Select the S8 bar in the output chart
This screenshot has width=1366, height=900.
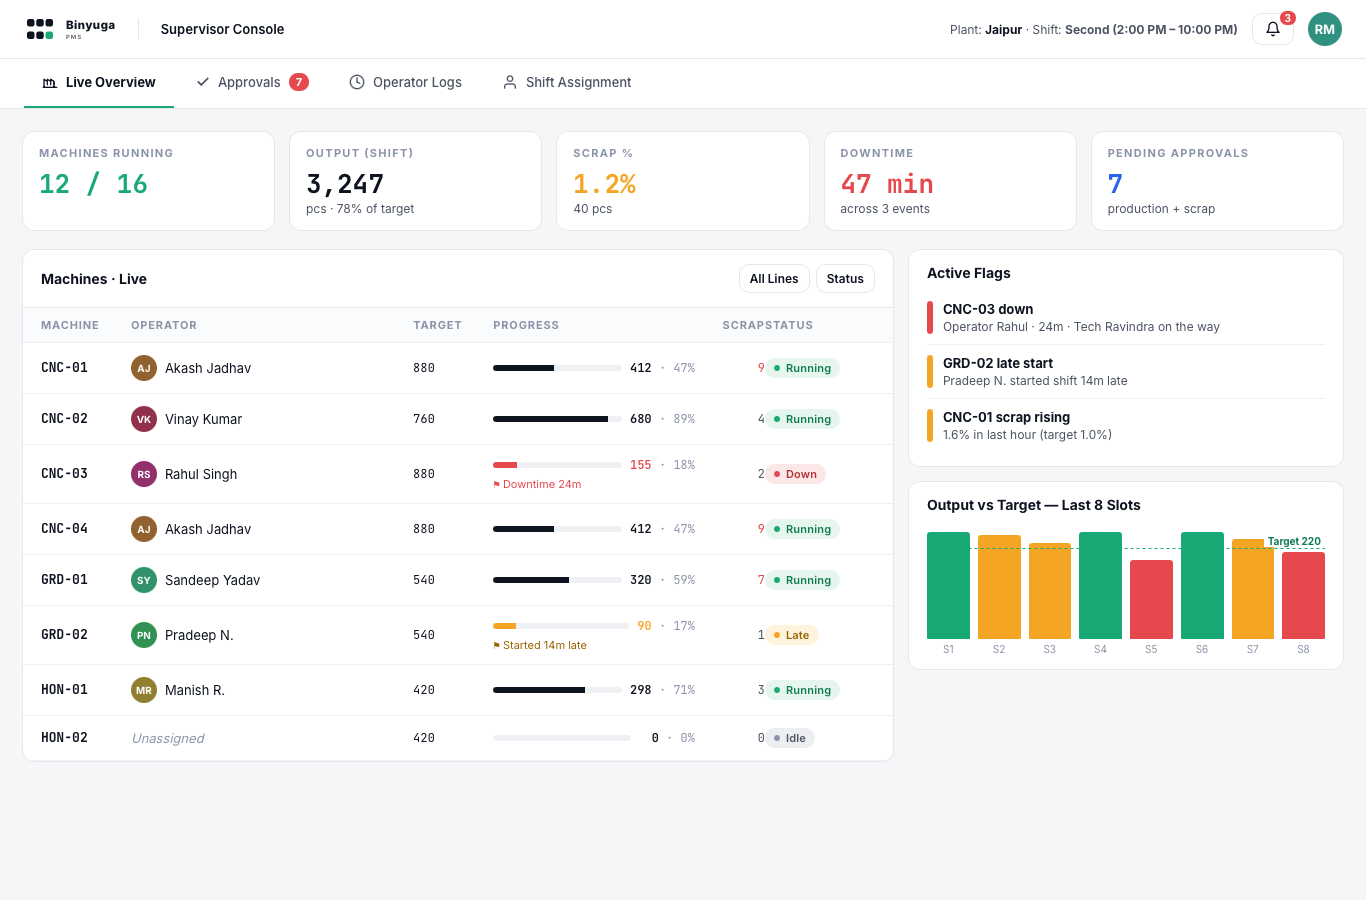(x=1303, y=595)
